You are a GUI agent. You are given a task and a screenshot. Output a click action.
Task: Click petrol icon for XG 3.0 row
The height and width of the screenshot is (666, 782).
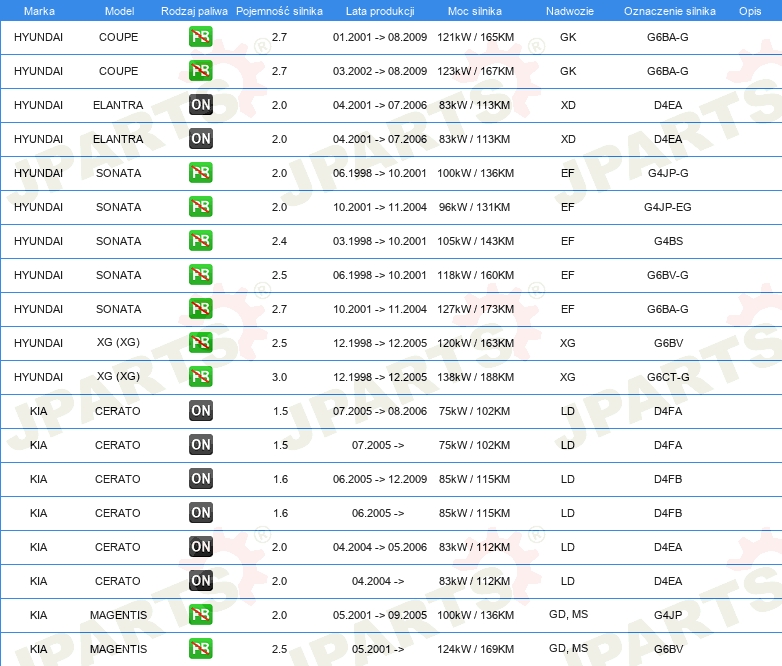tap(200, 377)
